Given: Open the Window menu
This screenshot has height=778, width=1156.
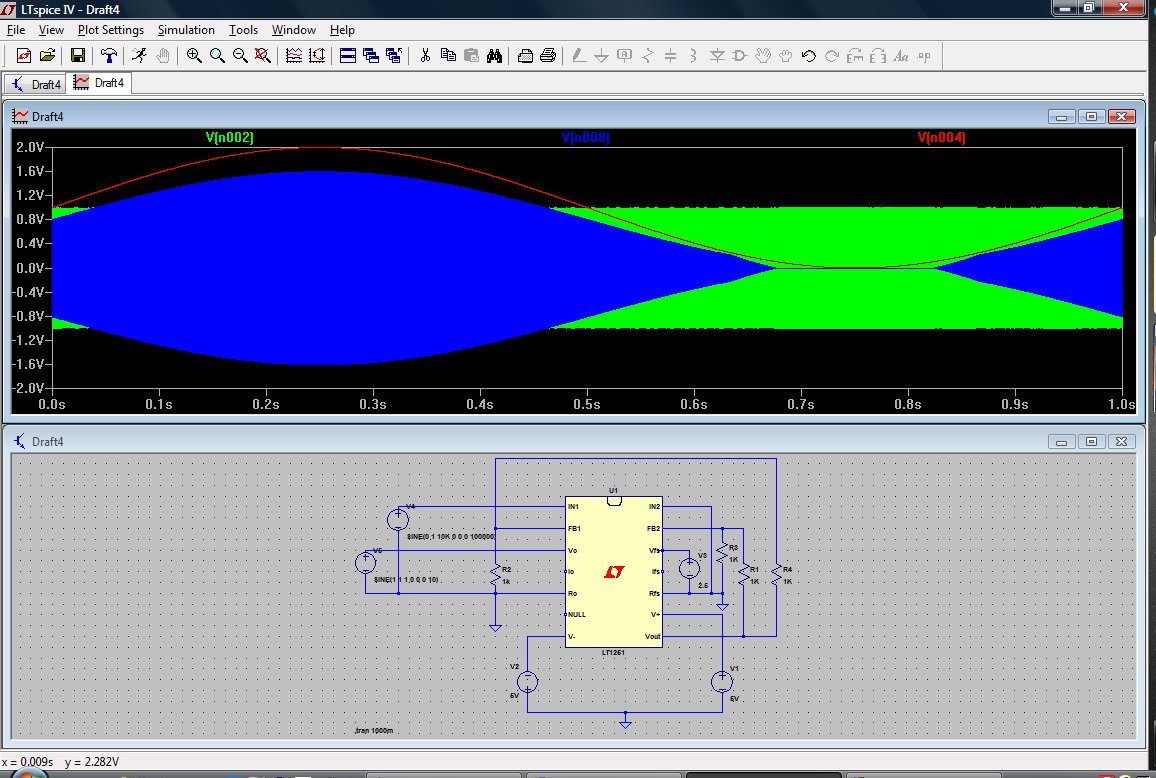Looking at the screenshot, I should 293,29.
